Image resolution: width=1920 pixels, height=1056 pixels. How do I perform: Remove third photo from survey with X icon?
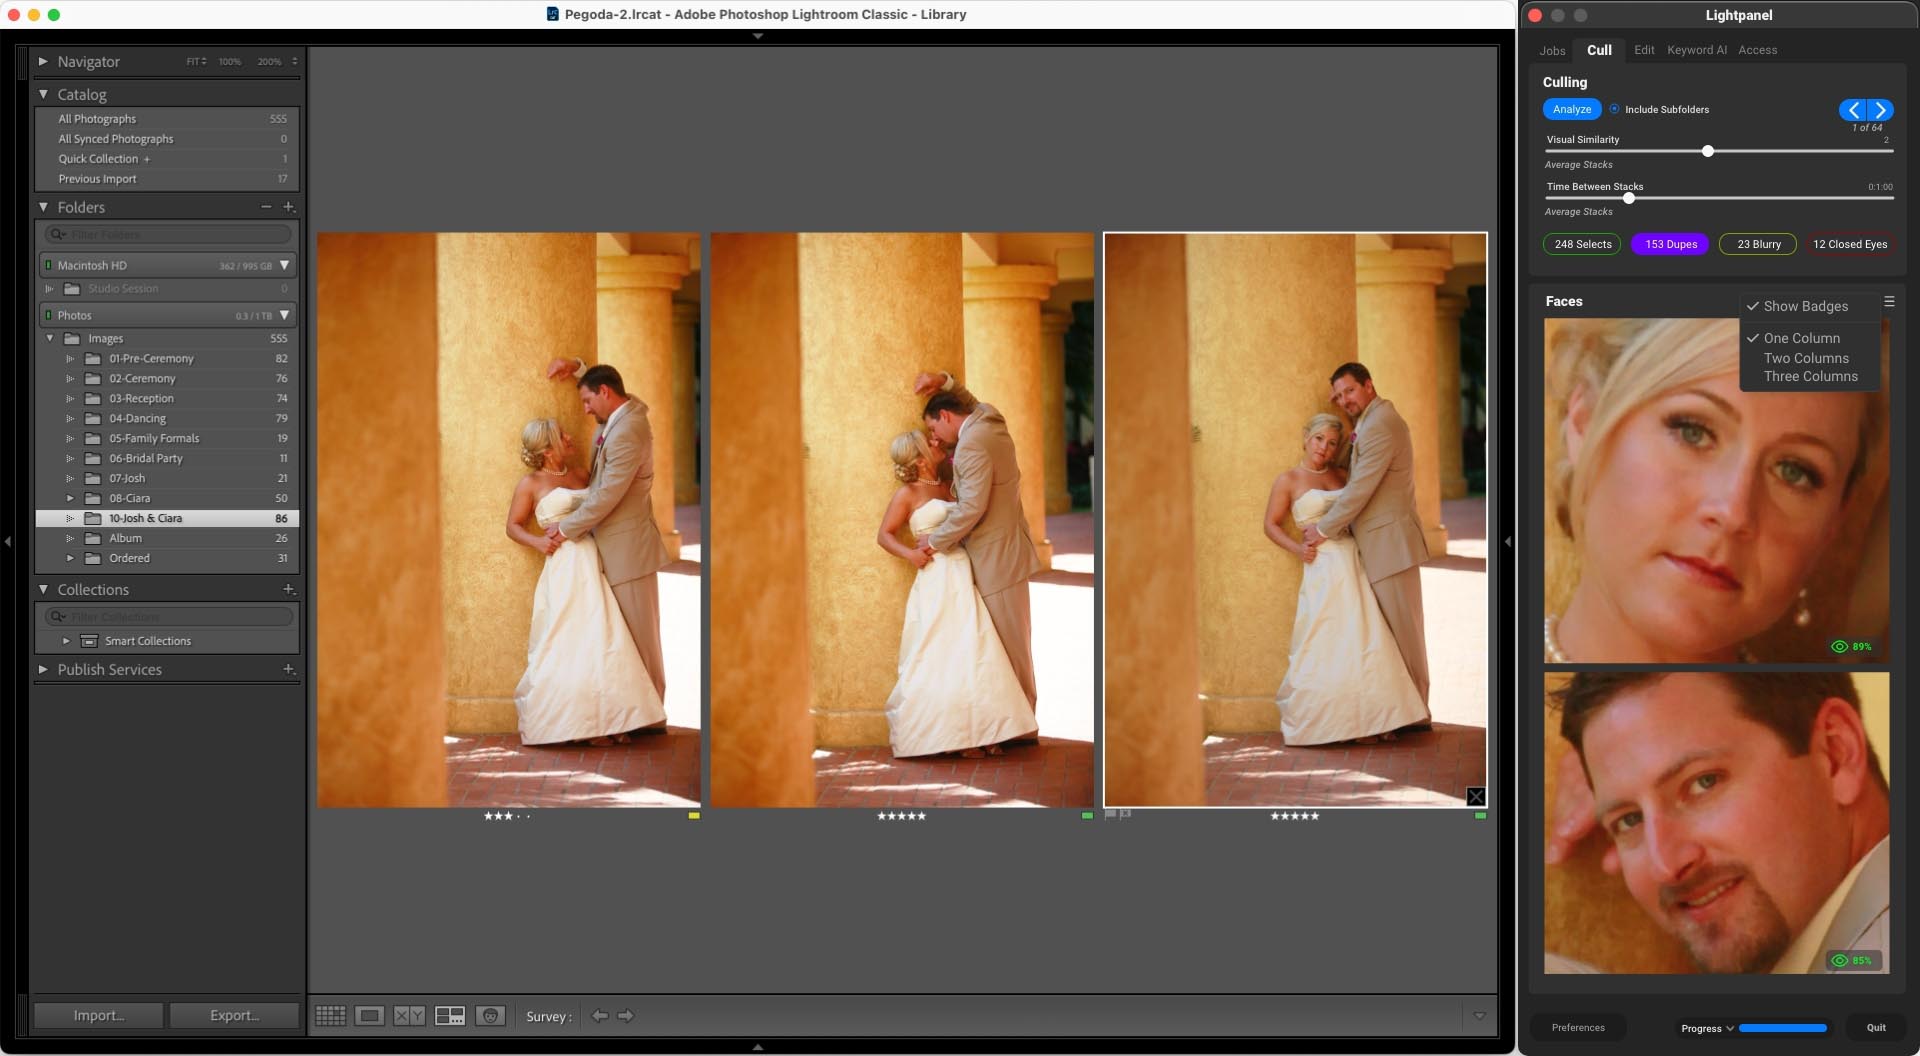coord(1476,797)
